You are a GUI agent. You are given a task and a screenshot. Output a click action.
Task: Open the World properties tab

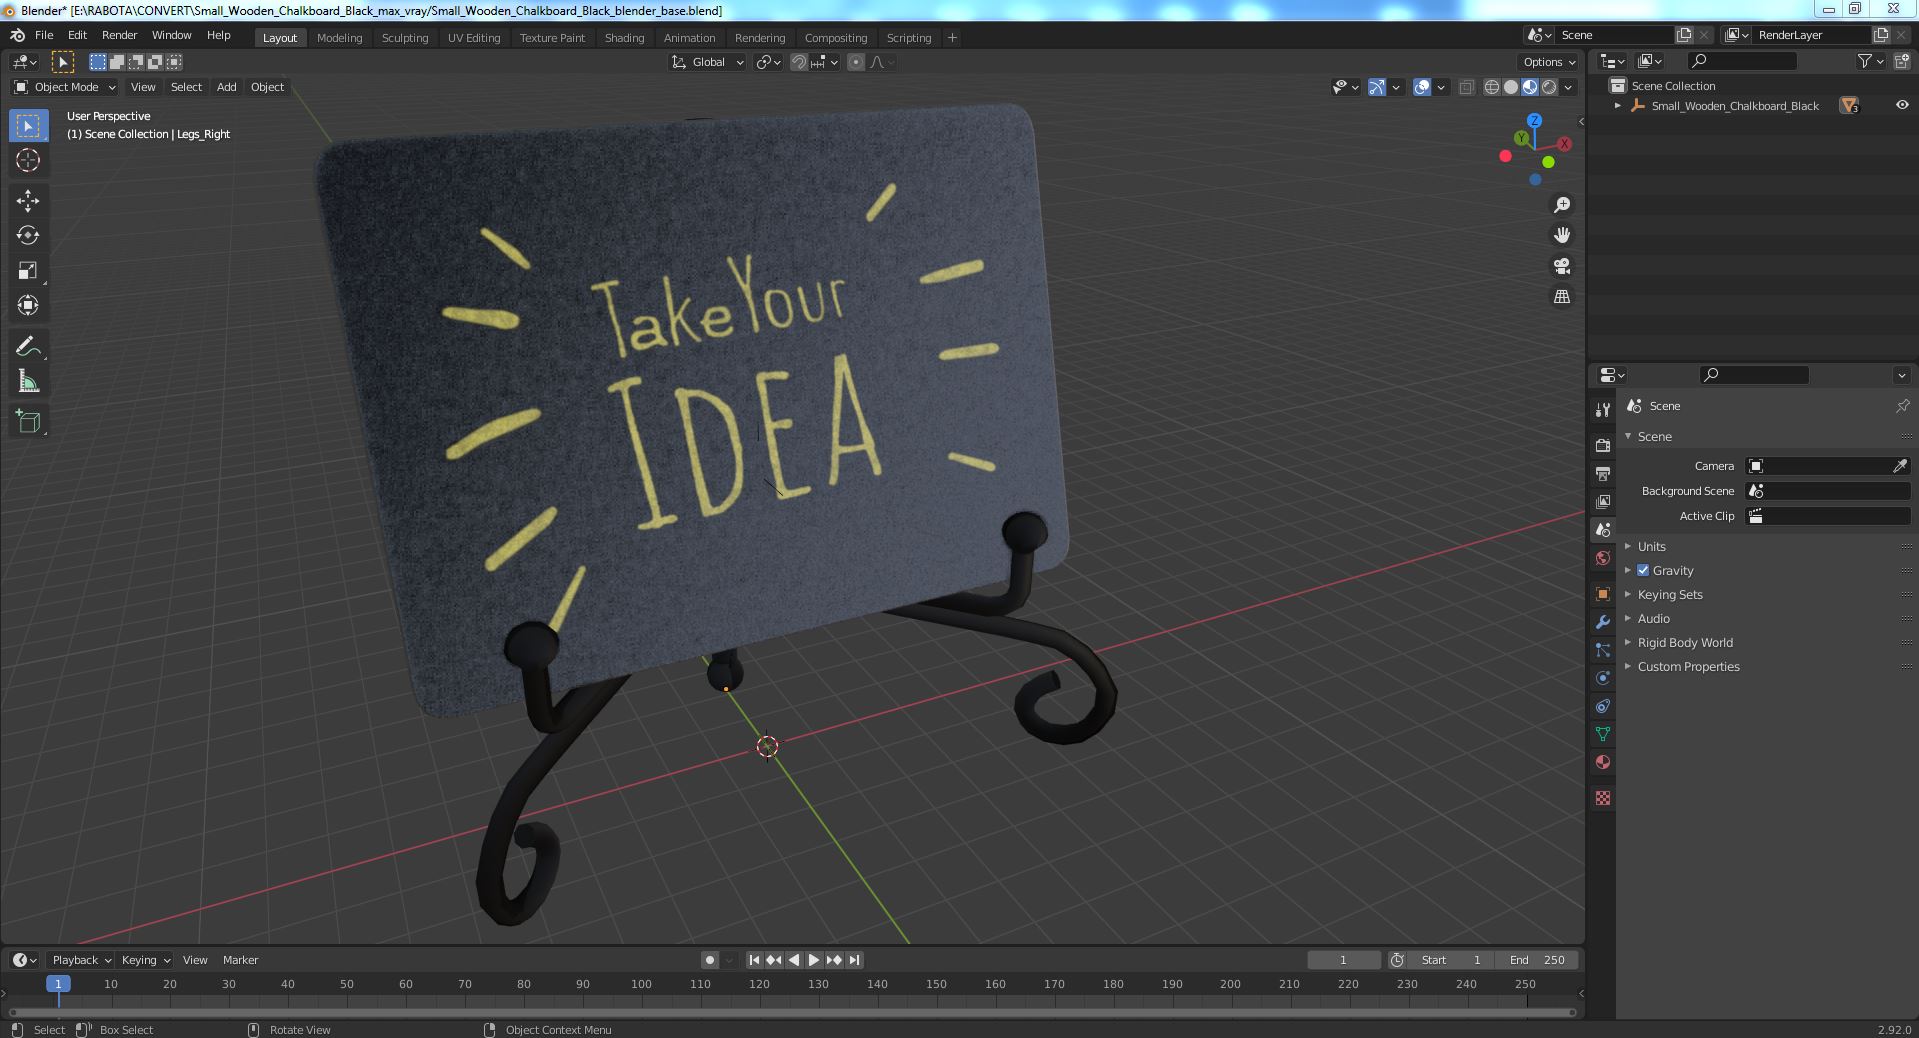pos(1603,558)
